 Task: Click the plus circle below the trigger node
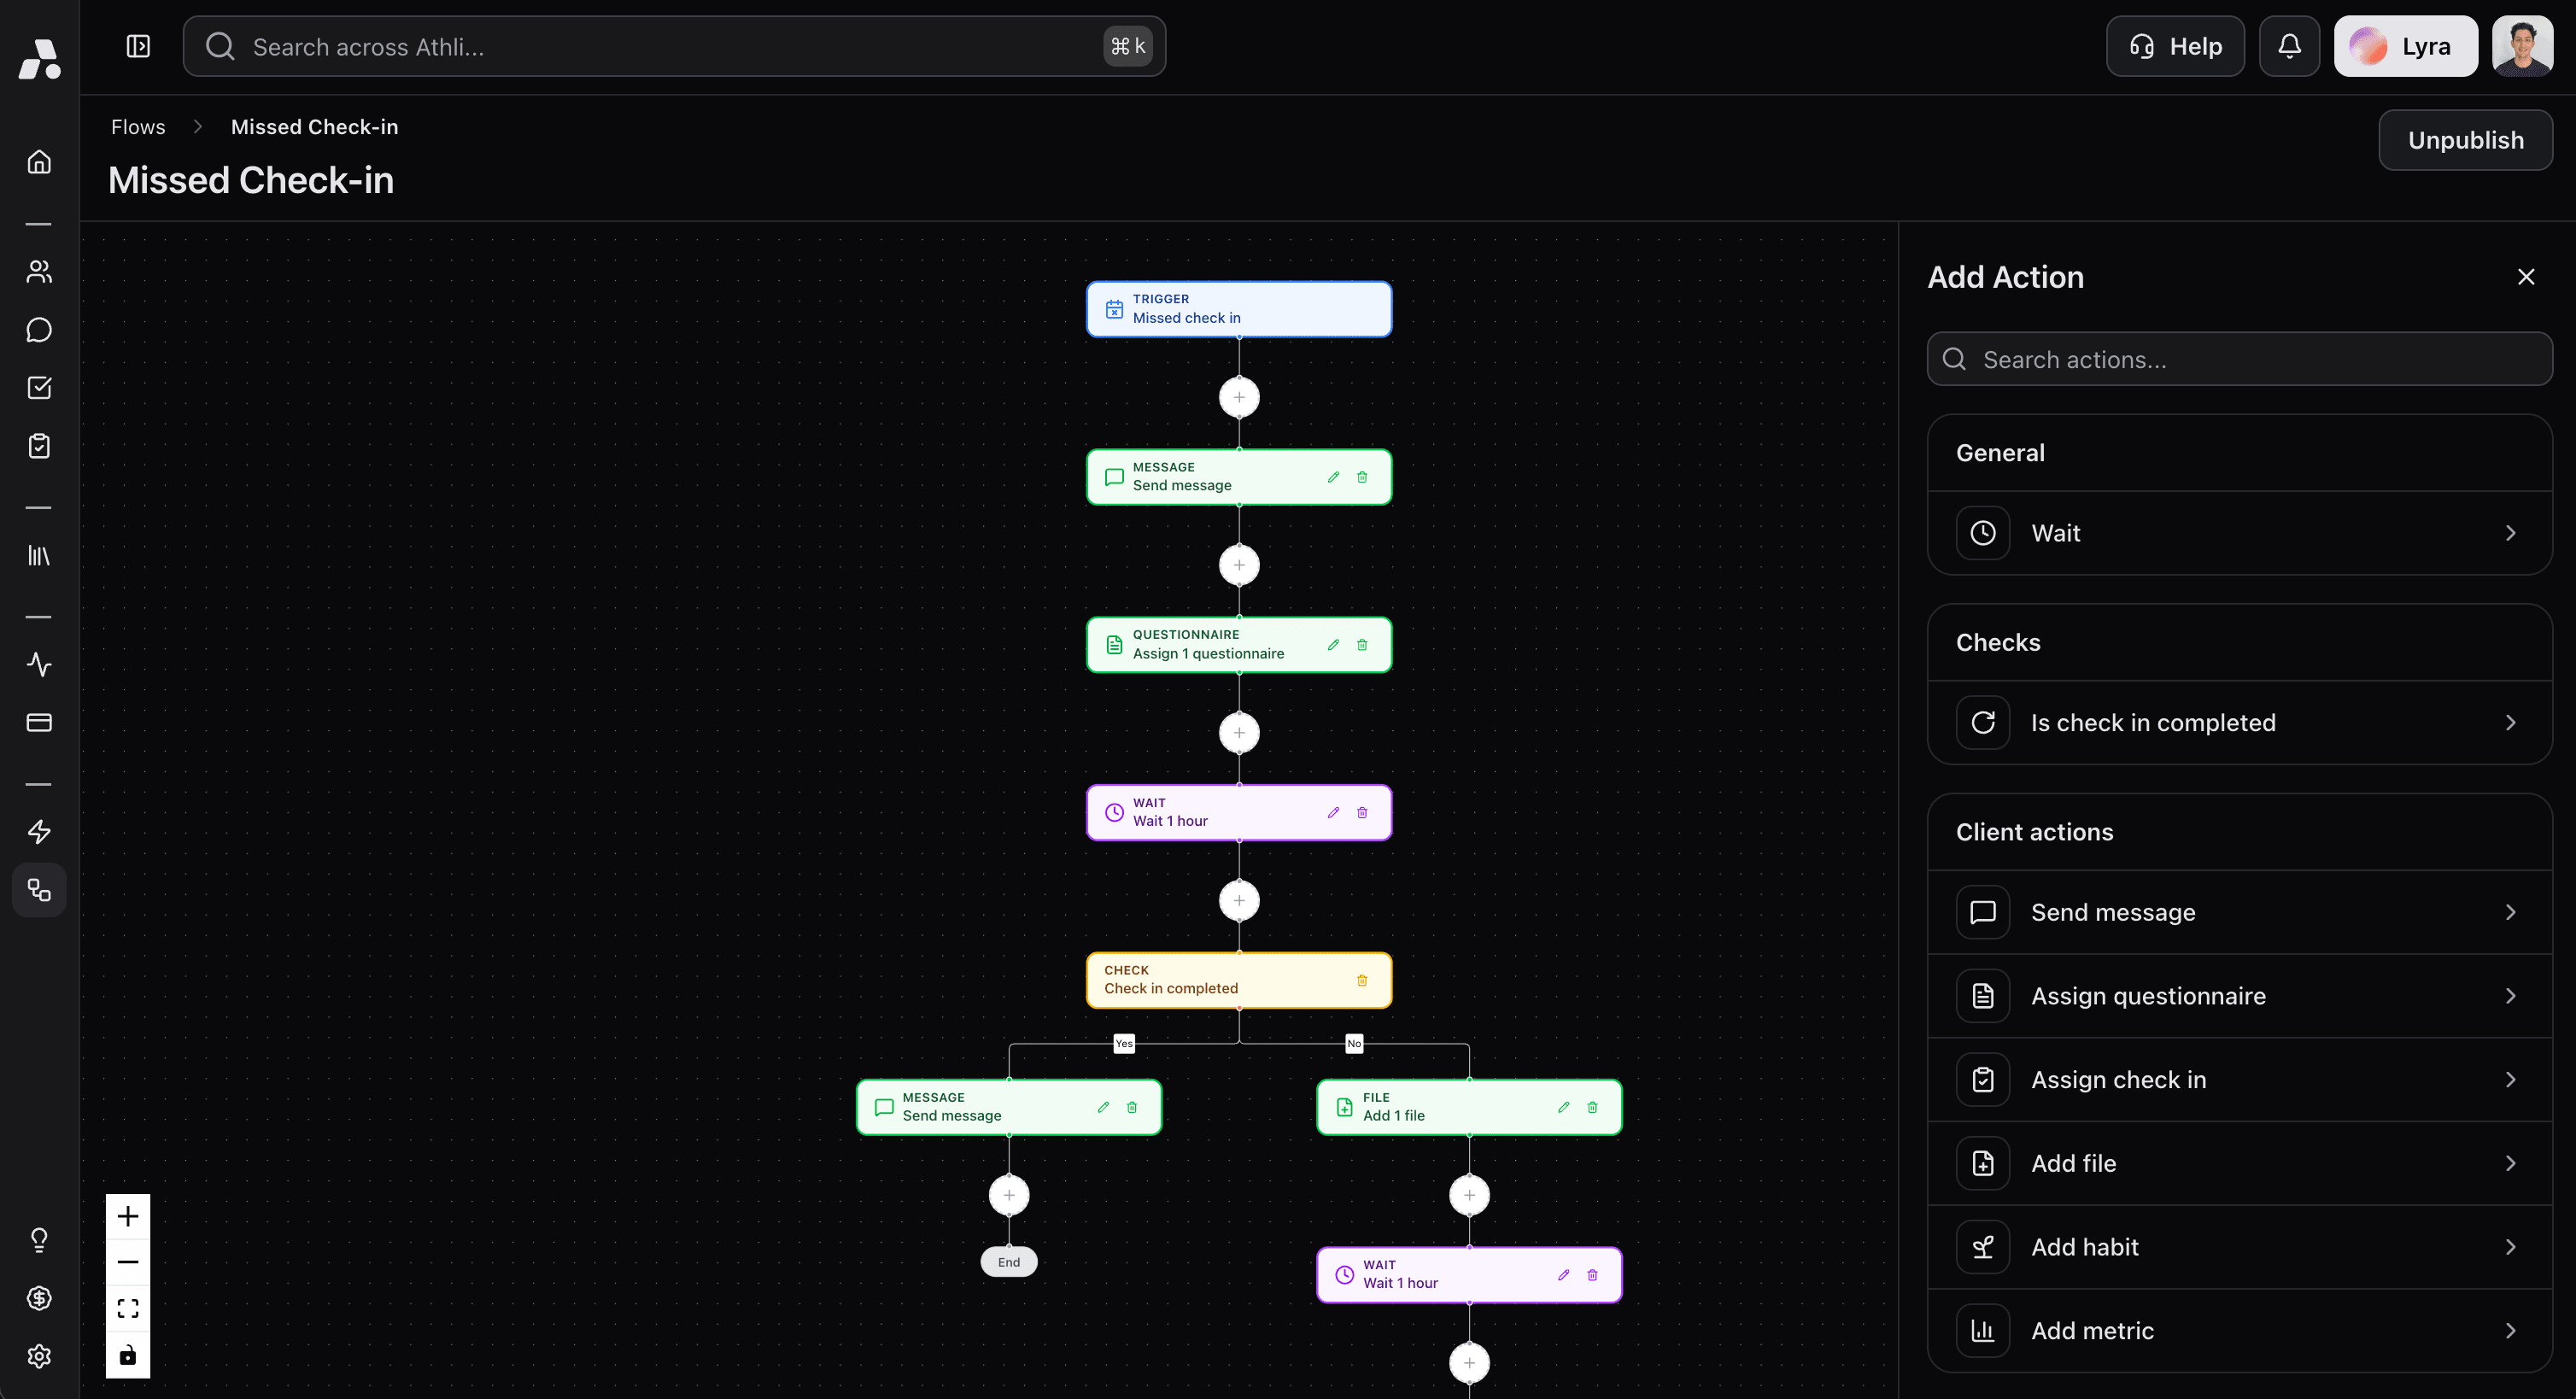[x=1239, y=396]
